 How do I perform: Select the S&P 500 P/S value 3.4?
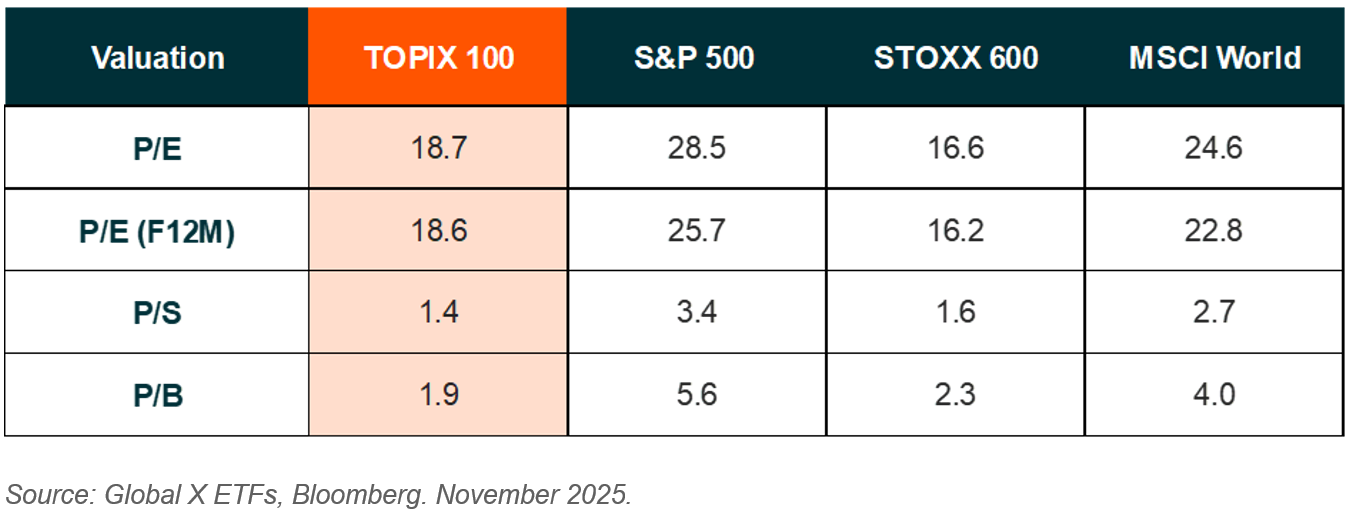point(695,312)
